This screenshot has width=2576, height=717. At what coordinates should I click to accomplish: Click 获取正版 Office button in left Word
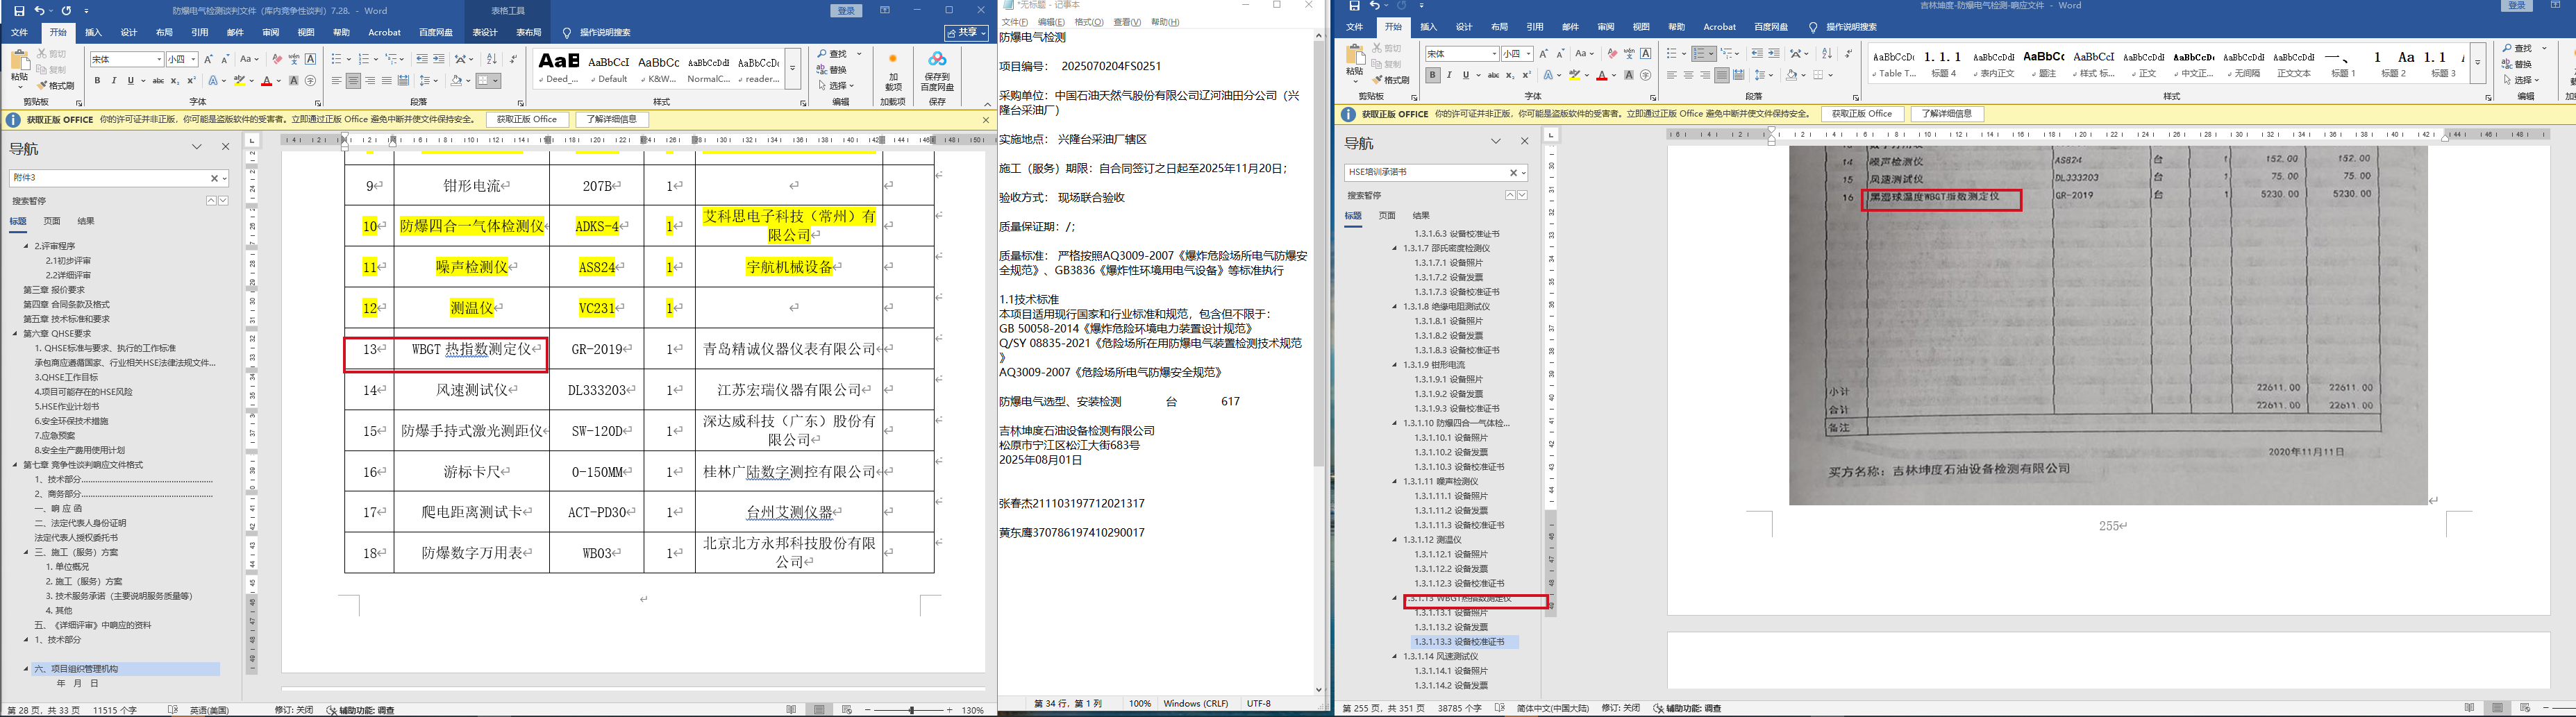pyautogui.click(x=528, y=119)
